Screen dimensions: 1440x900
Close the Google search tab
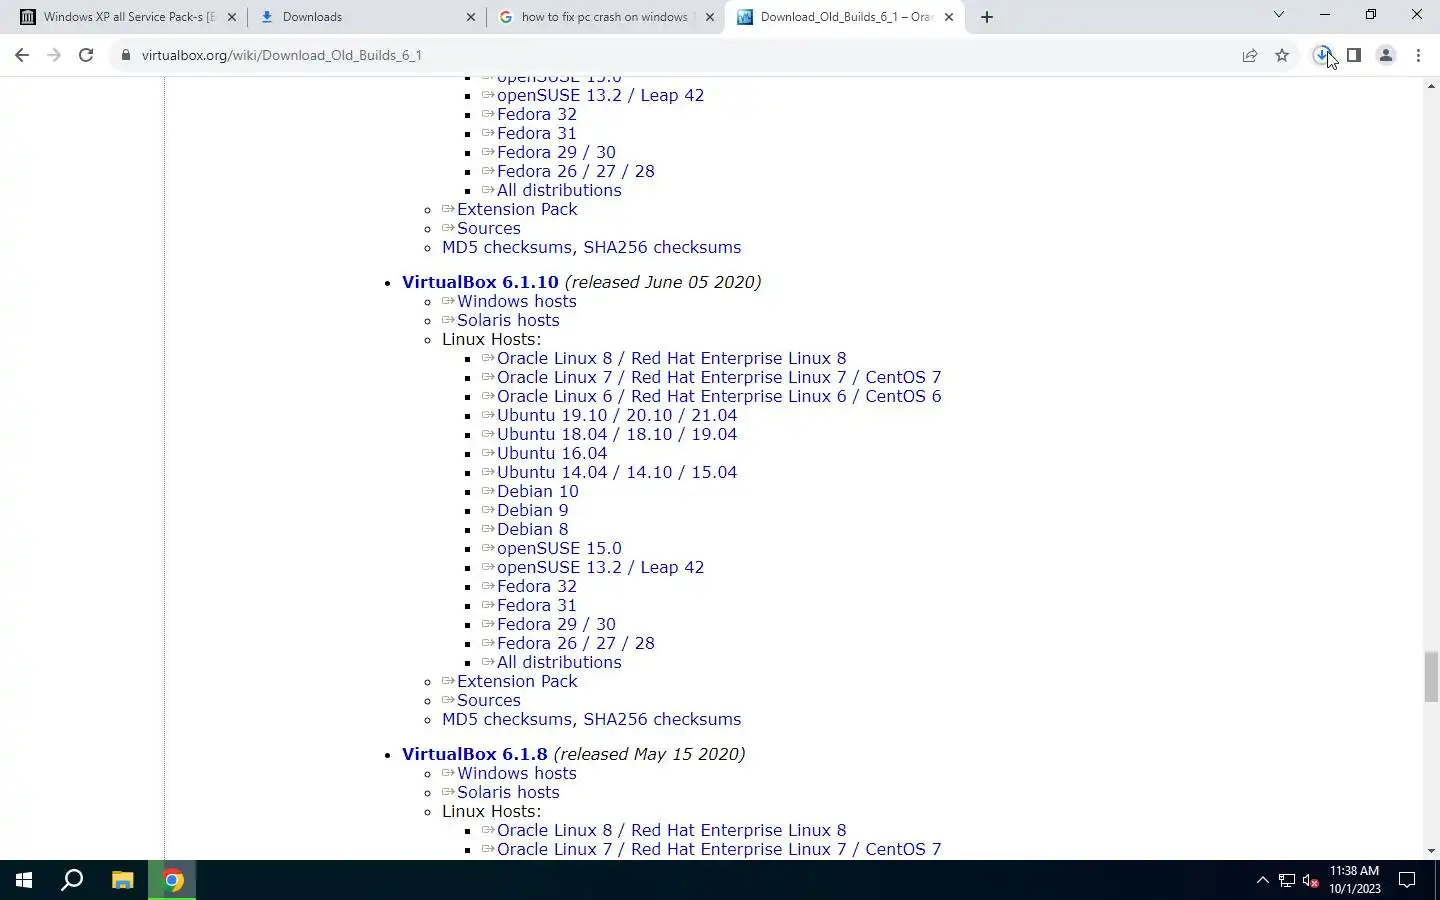click(x=709, y=17)
